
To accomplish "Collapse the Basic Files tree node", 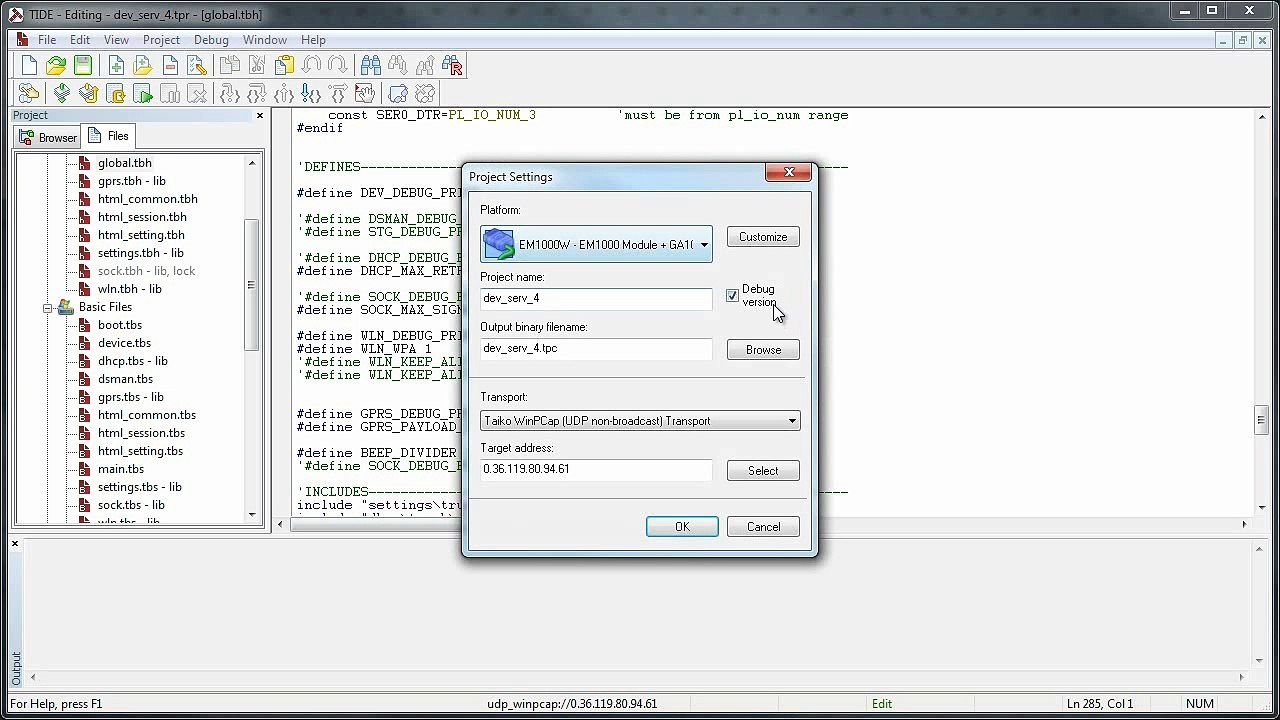I will pyautogui.click(x=47, y=307).
